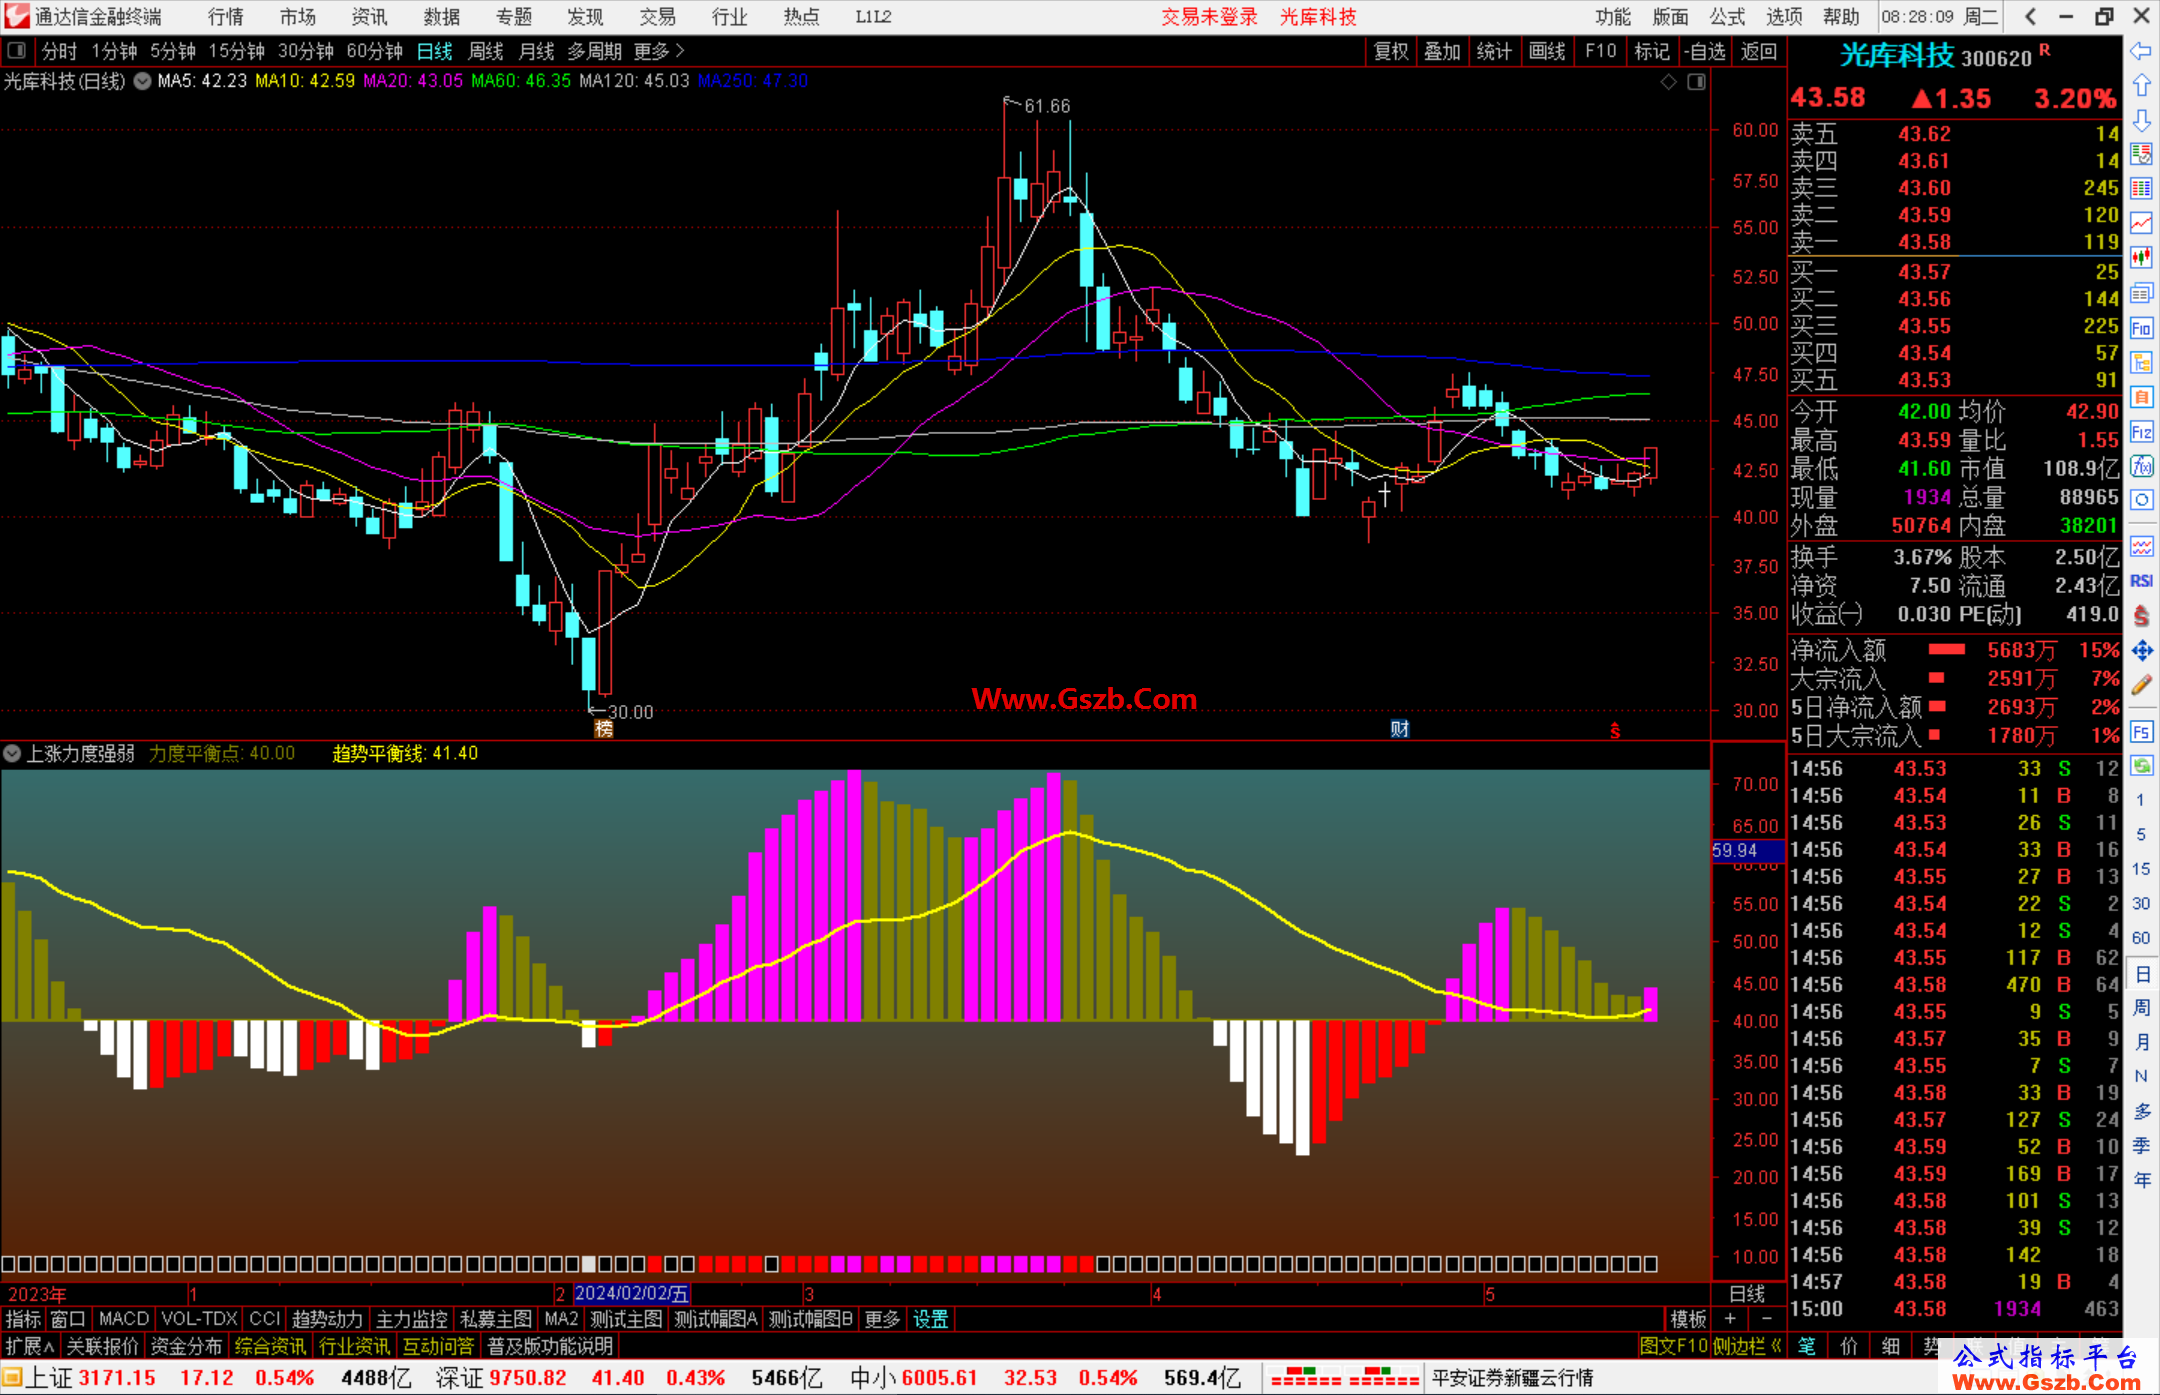Select the 60 minute period in sidebar

click(x=2141, y=938)
